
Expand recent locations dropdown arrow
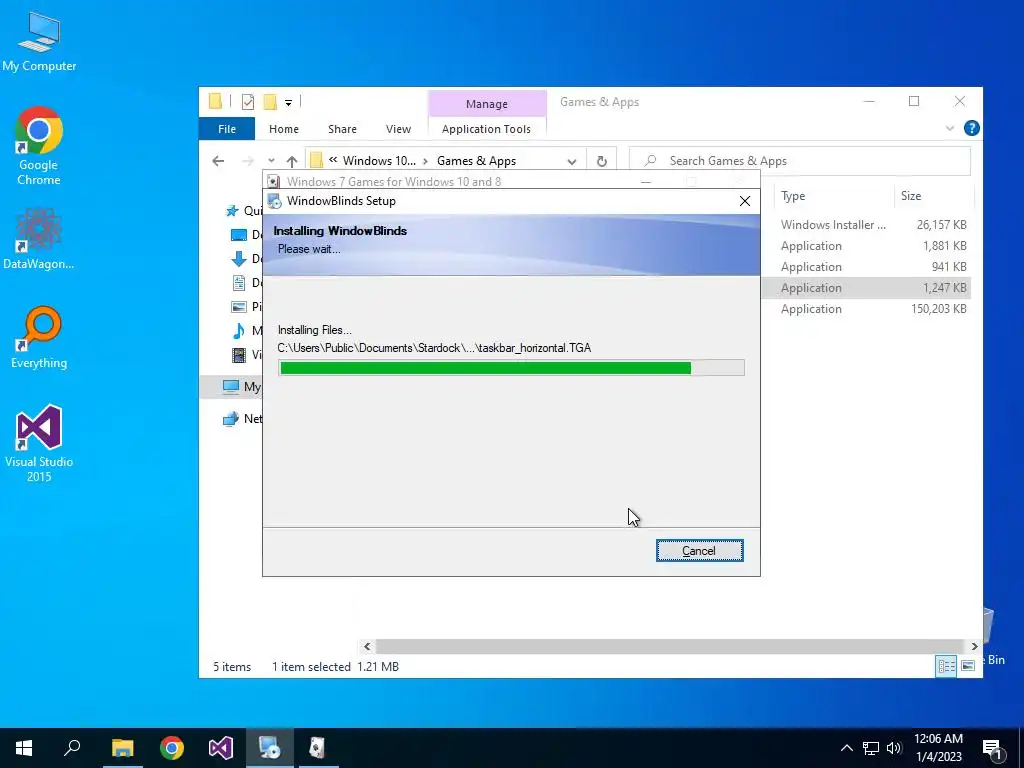[x=271, y=161]
